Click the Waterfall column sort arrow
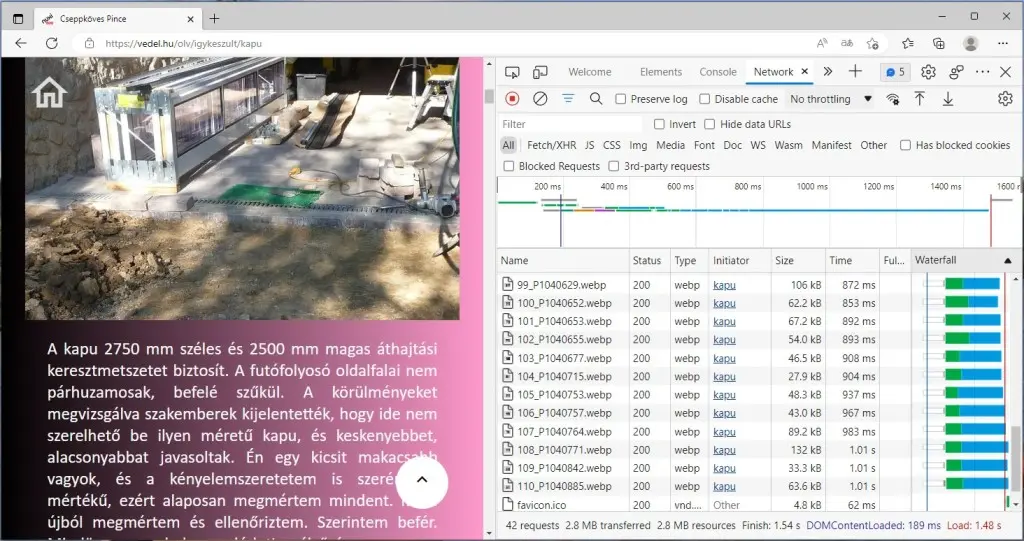Viewport: 1024px width, 541px height. [1006, 260]
